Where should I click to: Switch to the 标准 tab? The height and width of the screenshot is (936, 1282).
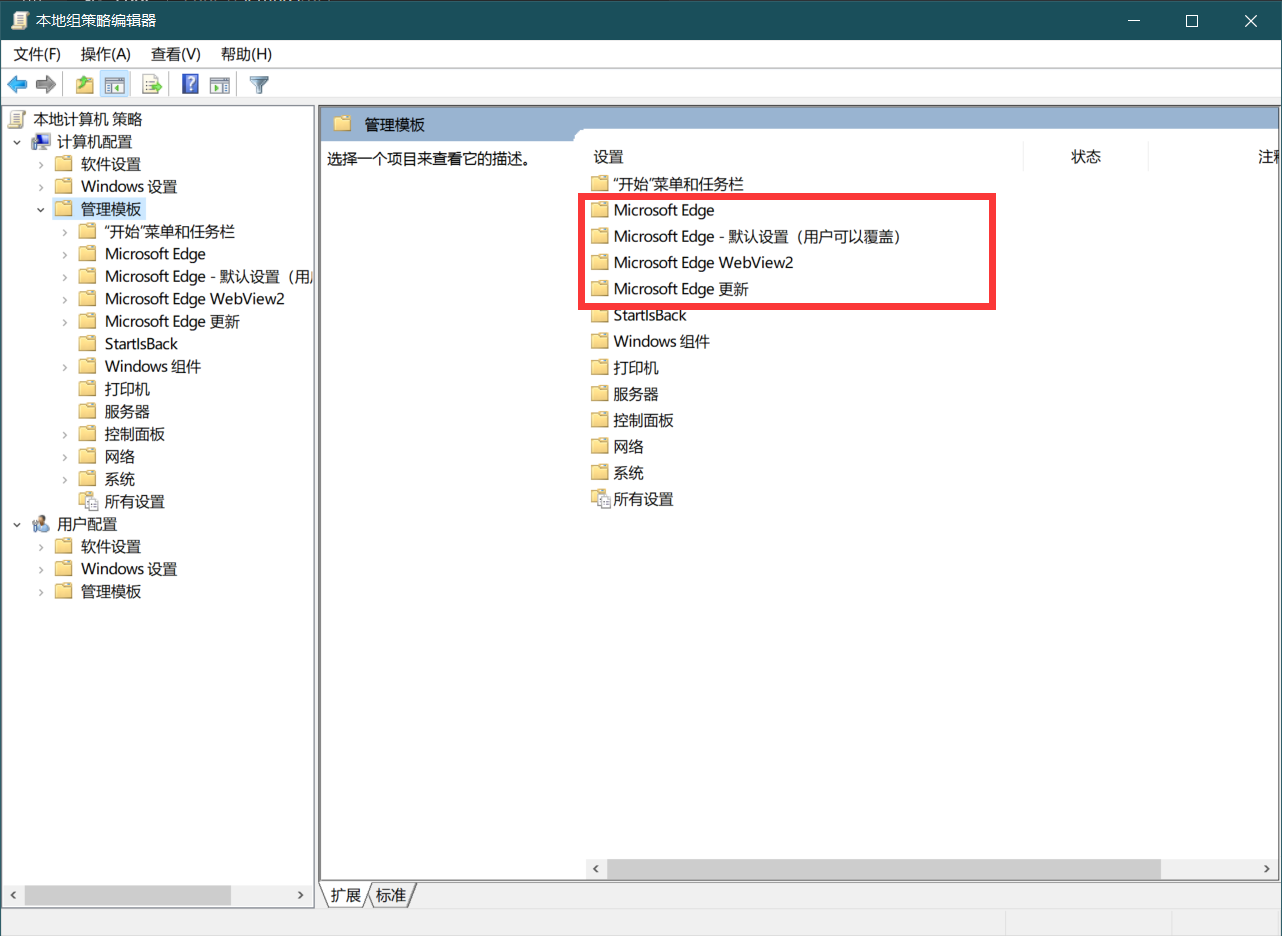point(391,896)
